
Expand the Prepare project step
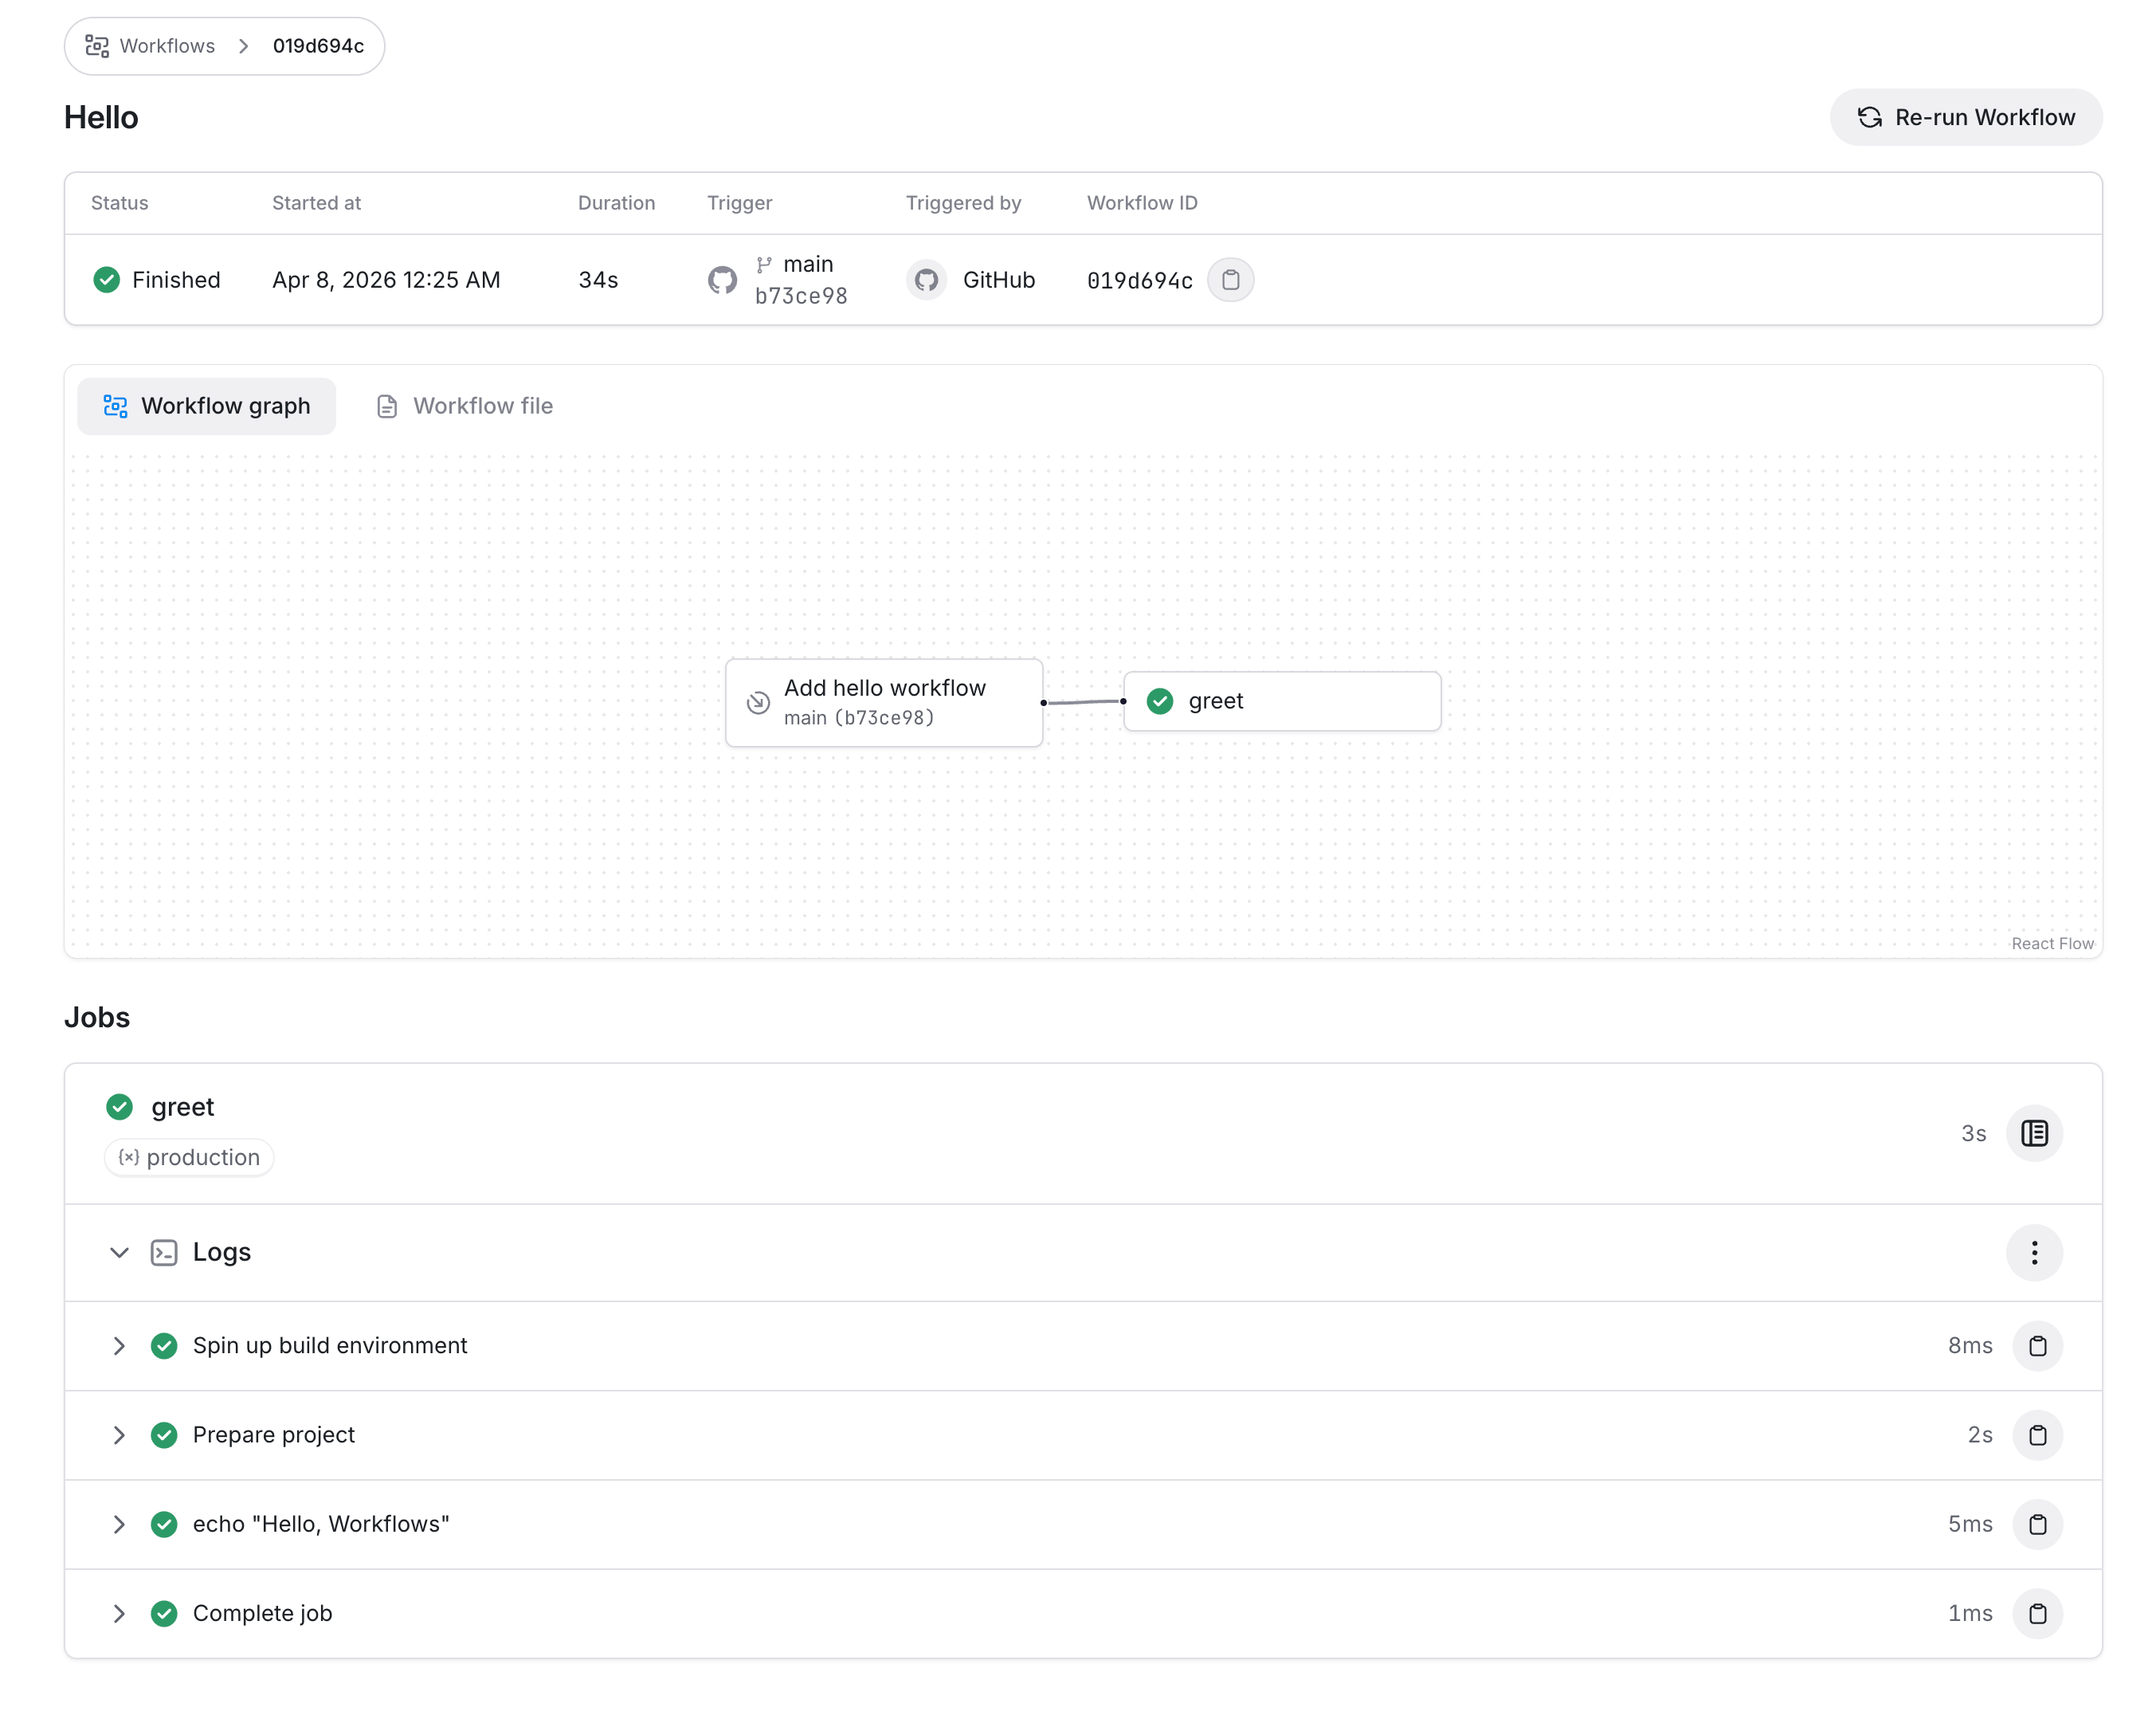pyautogui.click(x=119, y=1435)
